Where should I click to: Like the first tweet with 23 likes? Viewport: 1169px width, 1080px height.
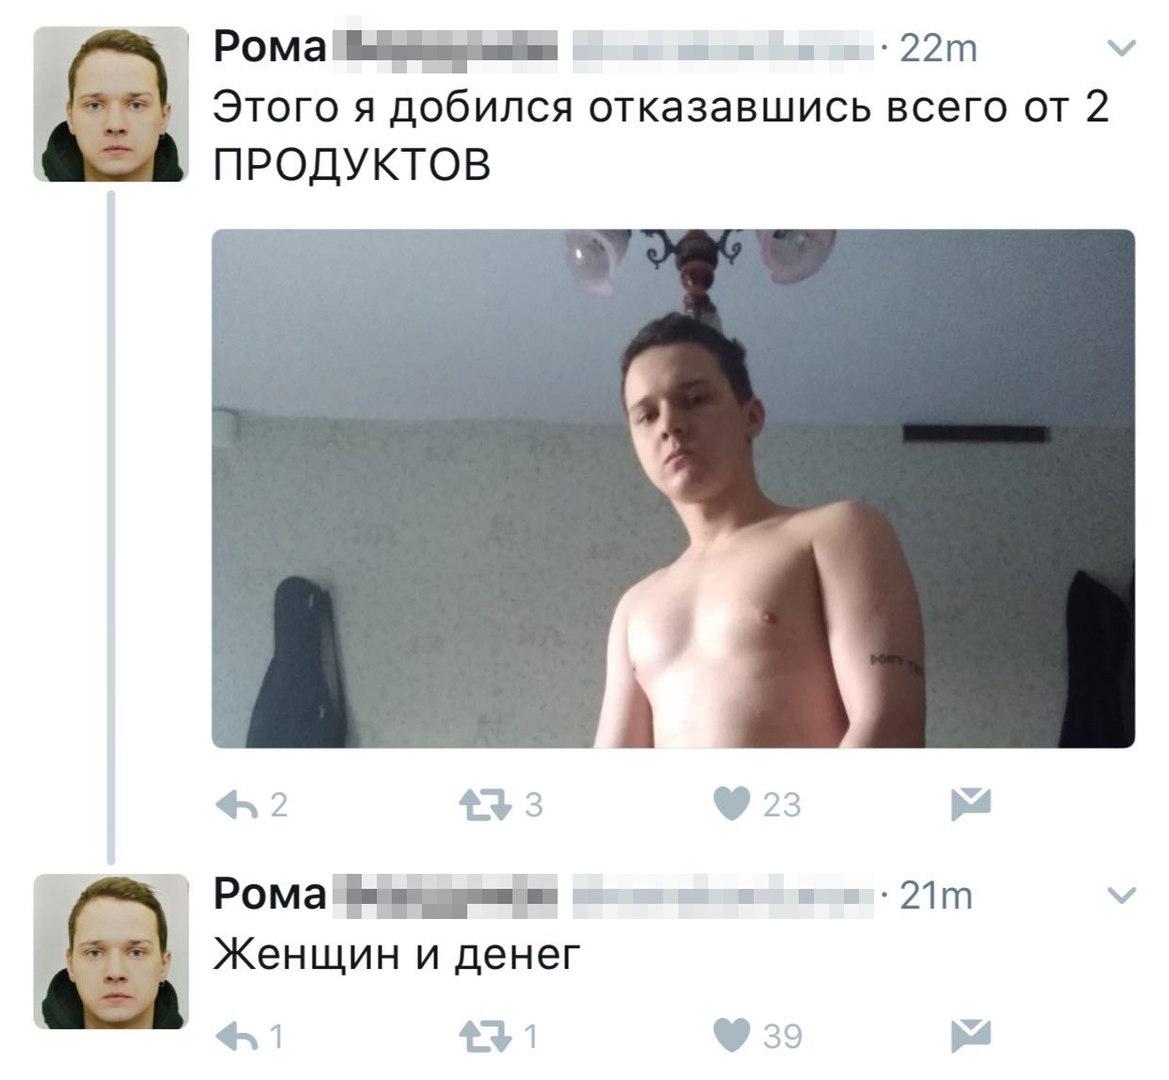click(731, 804)
